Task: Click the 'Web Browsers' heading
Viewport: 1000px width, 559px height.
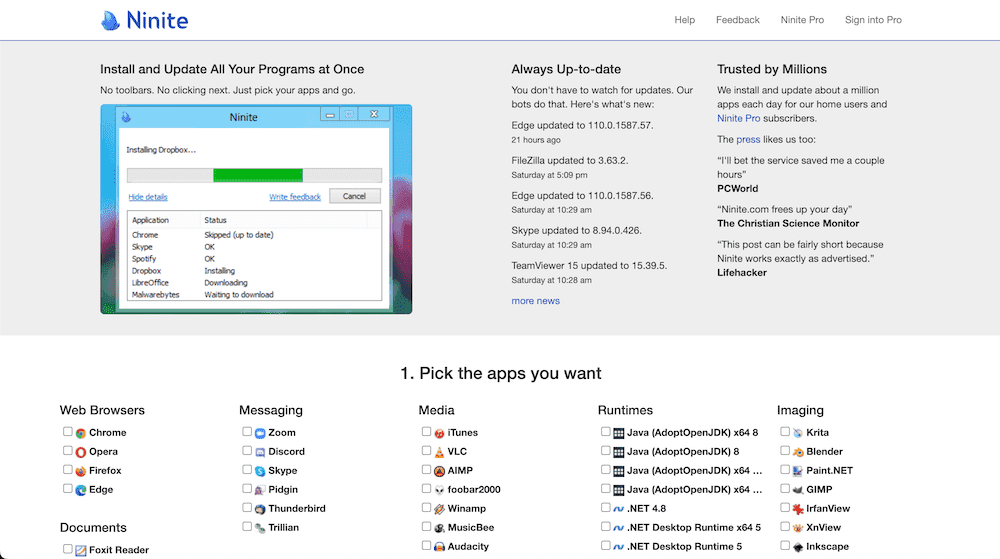Action: coord(102,410)
